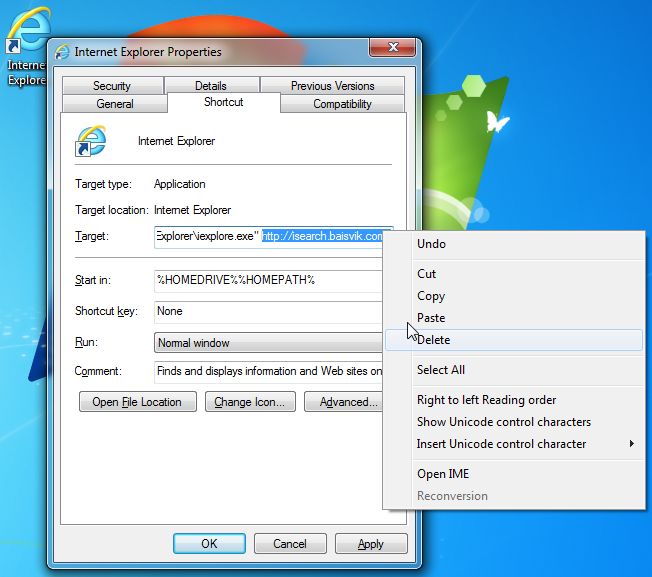Open the Compatibility tab
The image size is (652, 577).
coord(342,104)
